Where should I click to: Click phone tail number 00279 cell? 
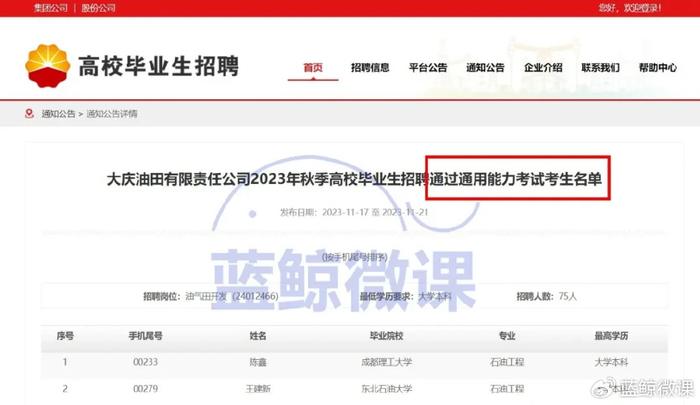(146, 389)
